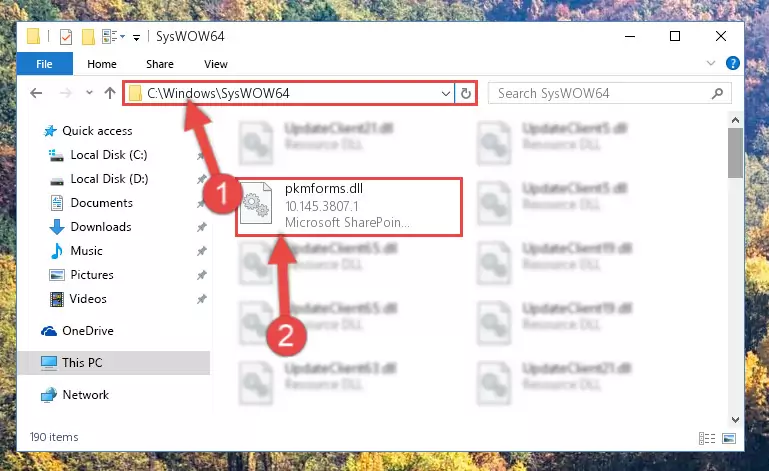
Task: Close the SysWOW64 window
Action: click(720, 36)
